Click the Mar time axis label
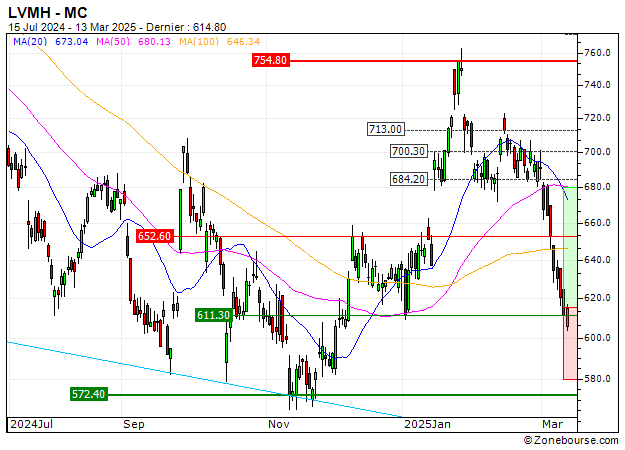 point(552,424)
